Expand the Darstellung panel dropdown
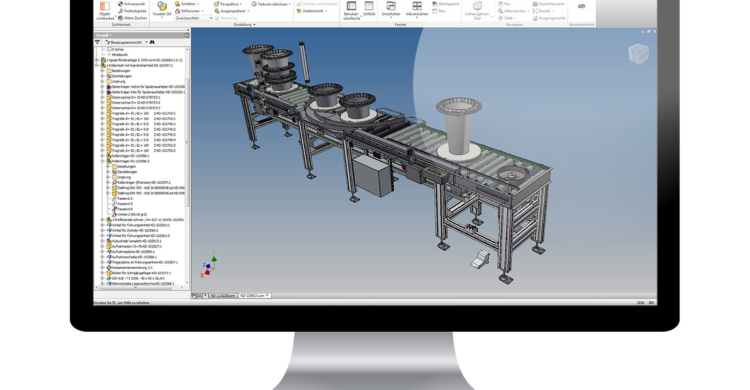750x390 pixels. point(244,24)
